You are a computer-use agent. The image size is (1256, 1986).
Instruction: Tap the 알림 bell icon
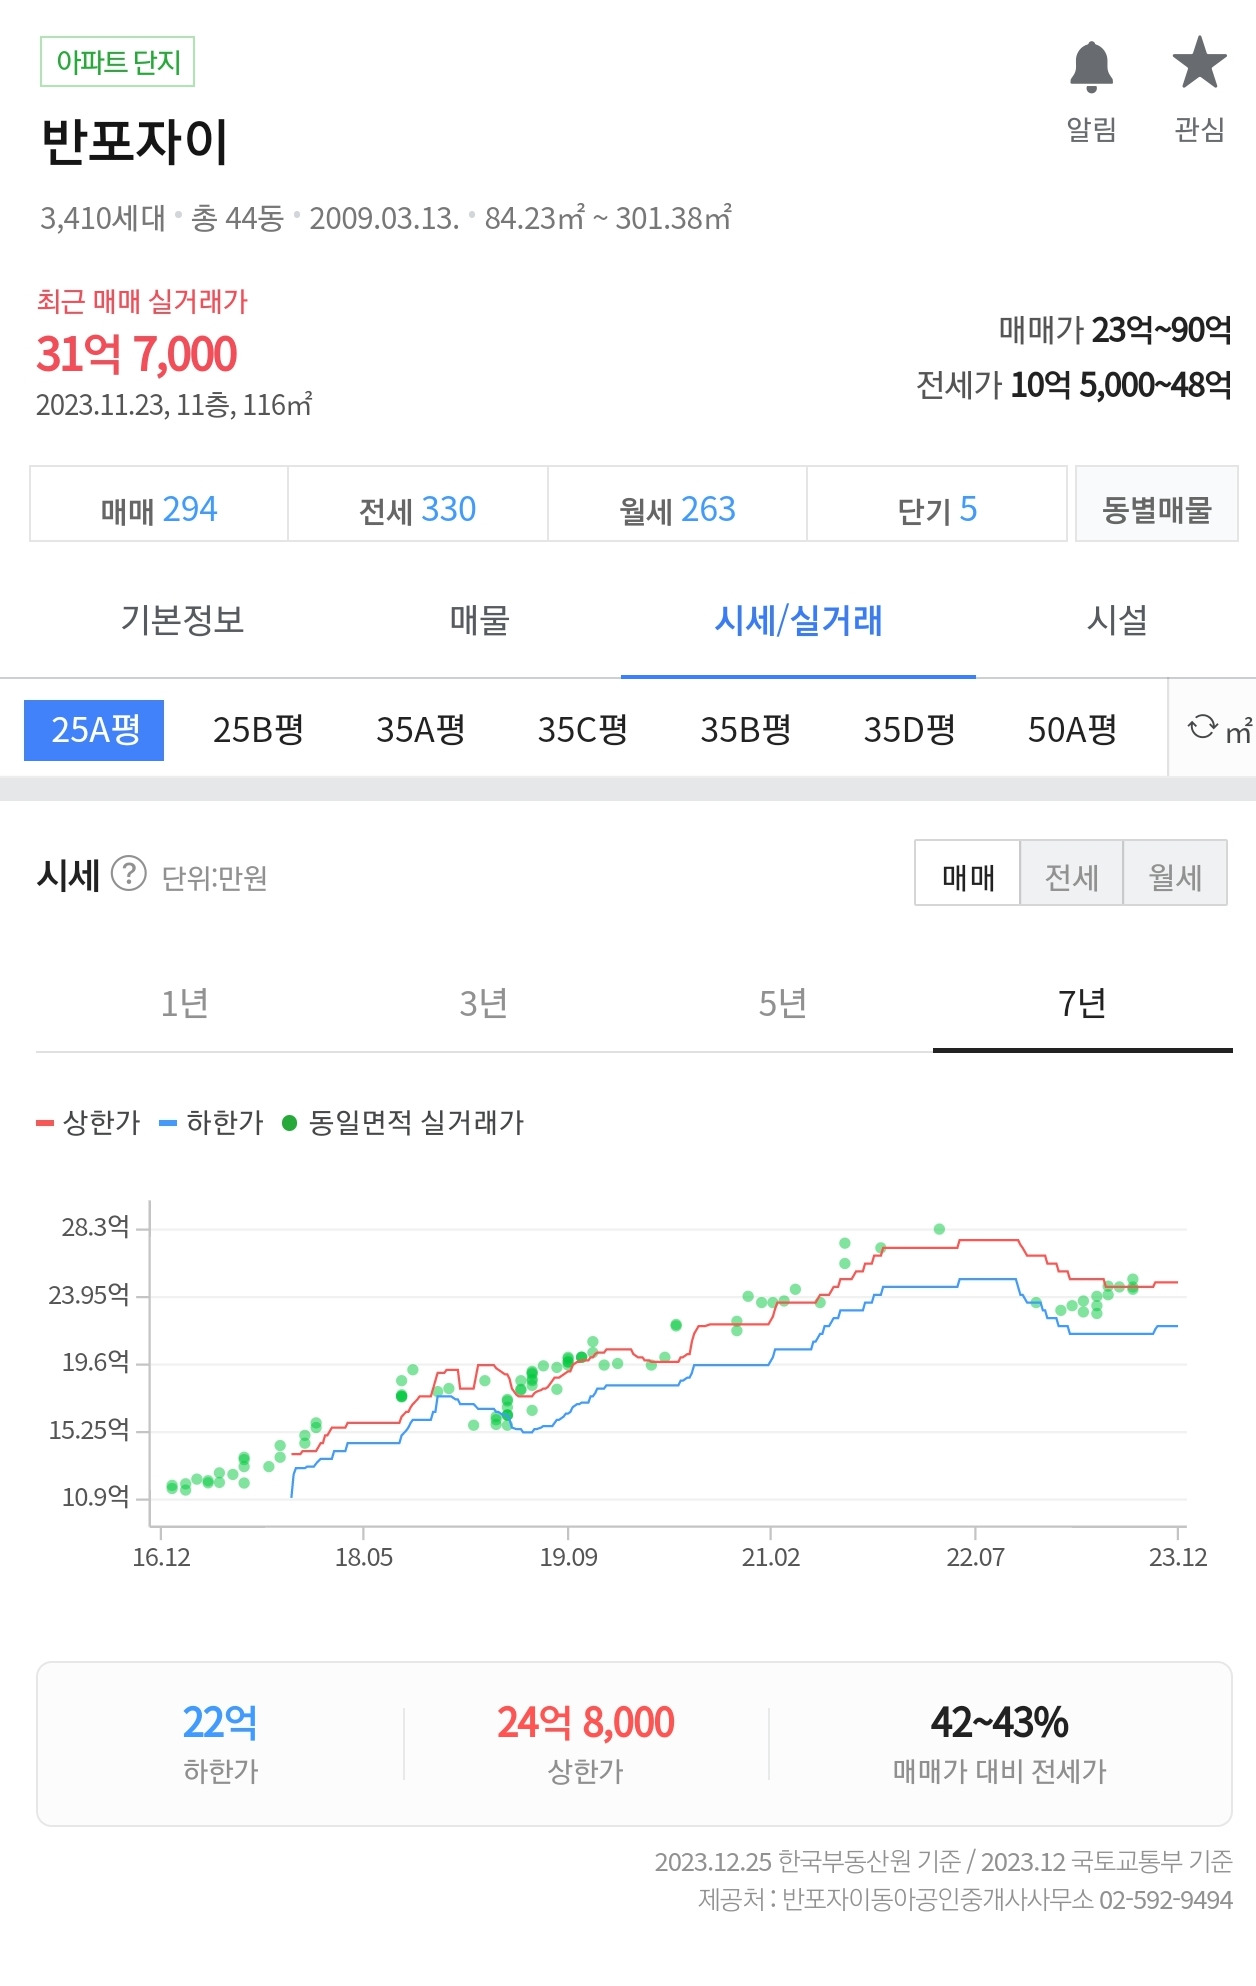click(1091, 67)
